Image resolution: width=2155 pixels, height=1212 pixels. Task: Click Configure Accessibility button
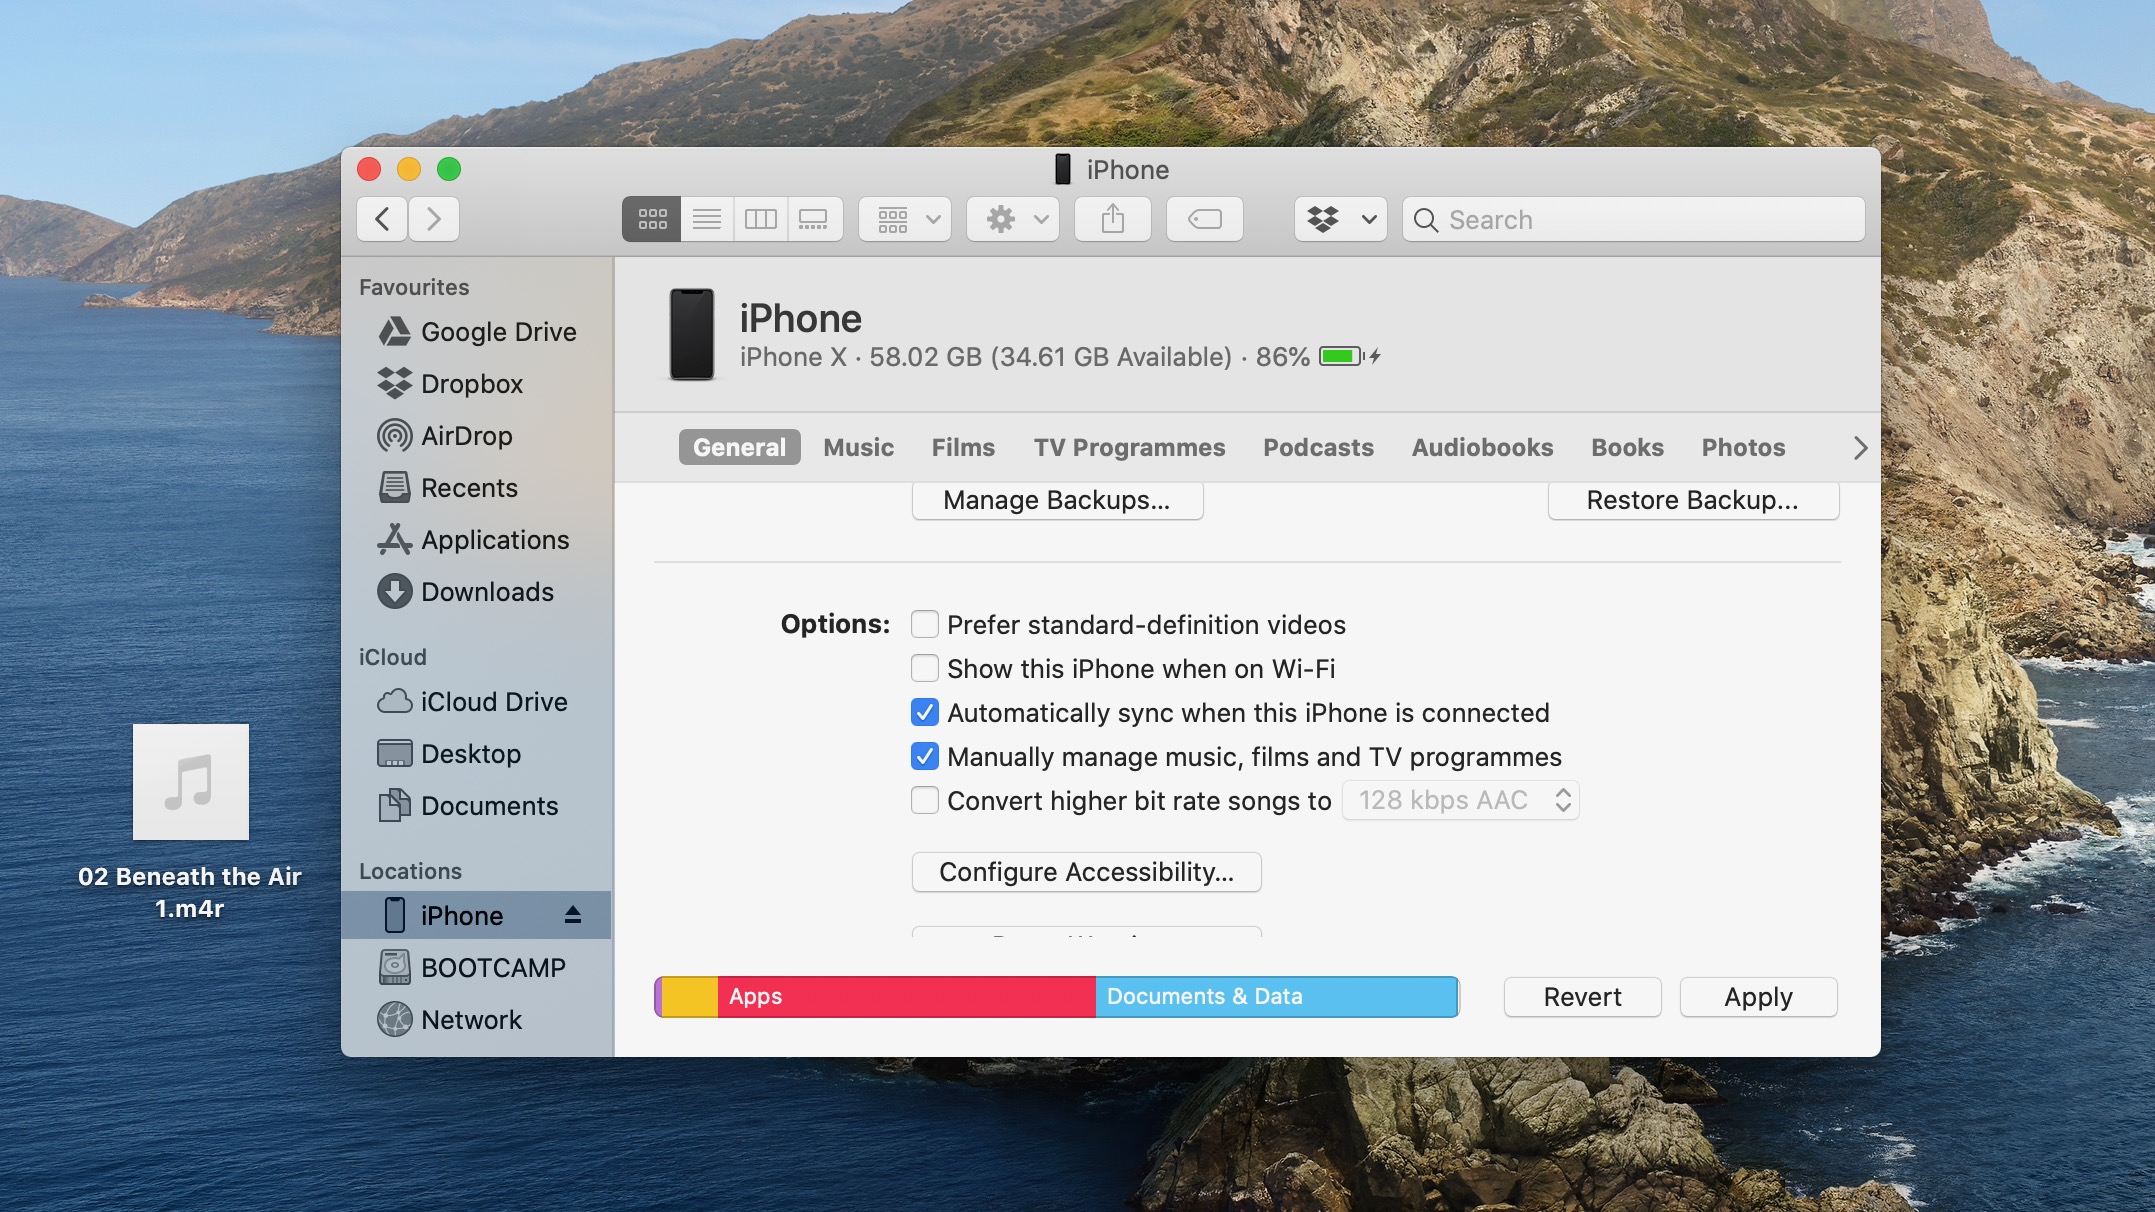coord(1086,872)
